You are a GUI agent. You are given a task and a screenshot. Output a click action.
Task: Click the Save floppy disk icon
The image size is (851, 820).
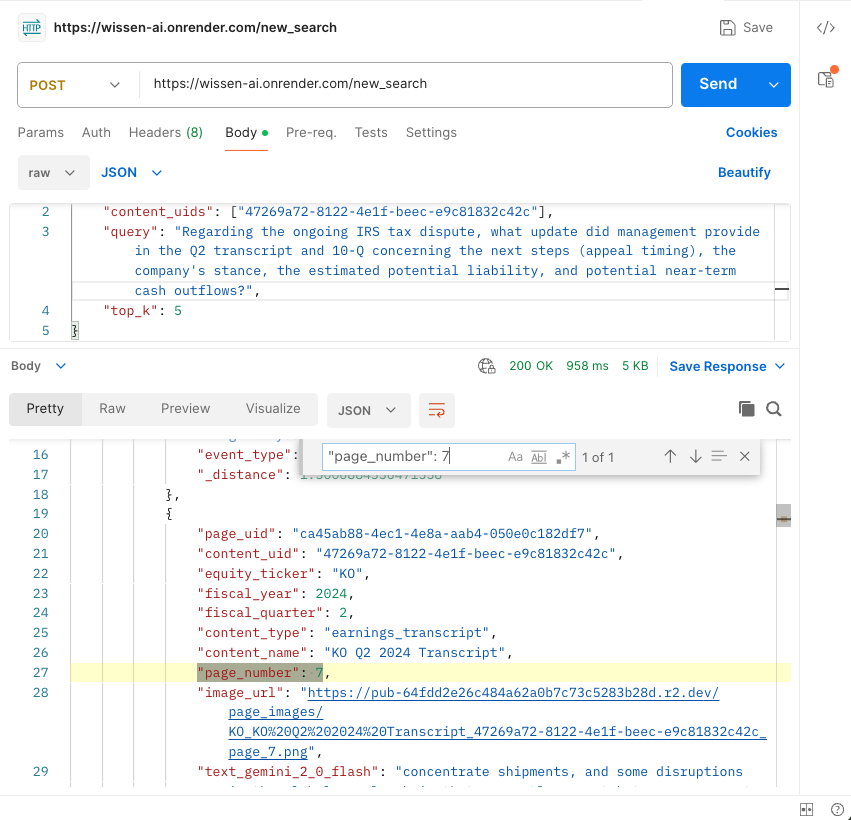click(x=727, y=28)
